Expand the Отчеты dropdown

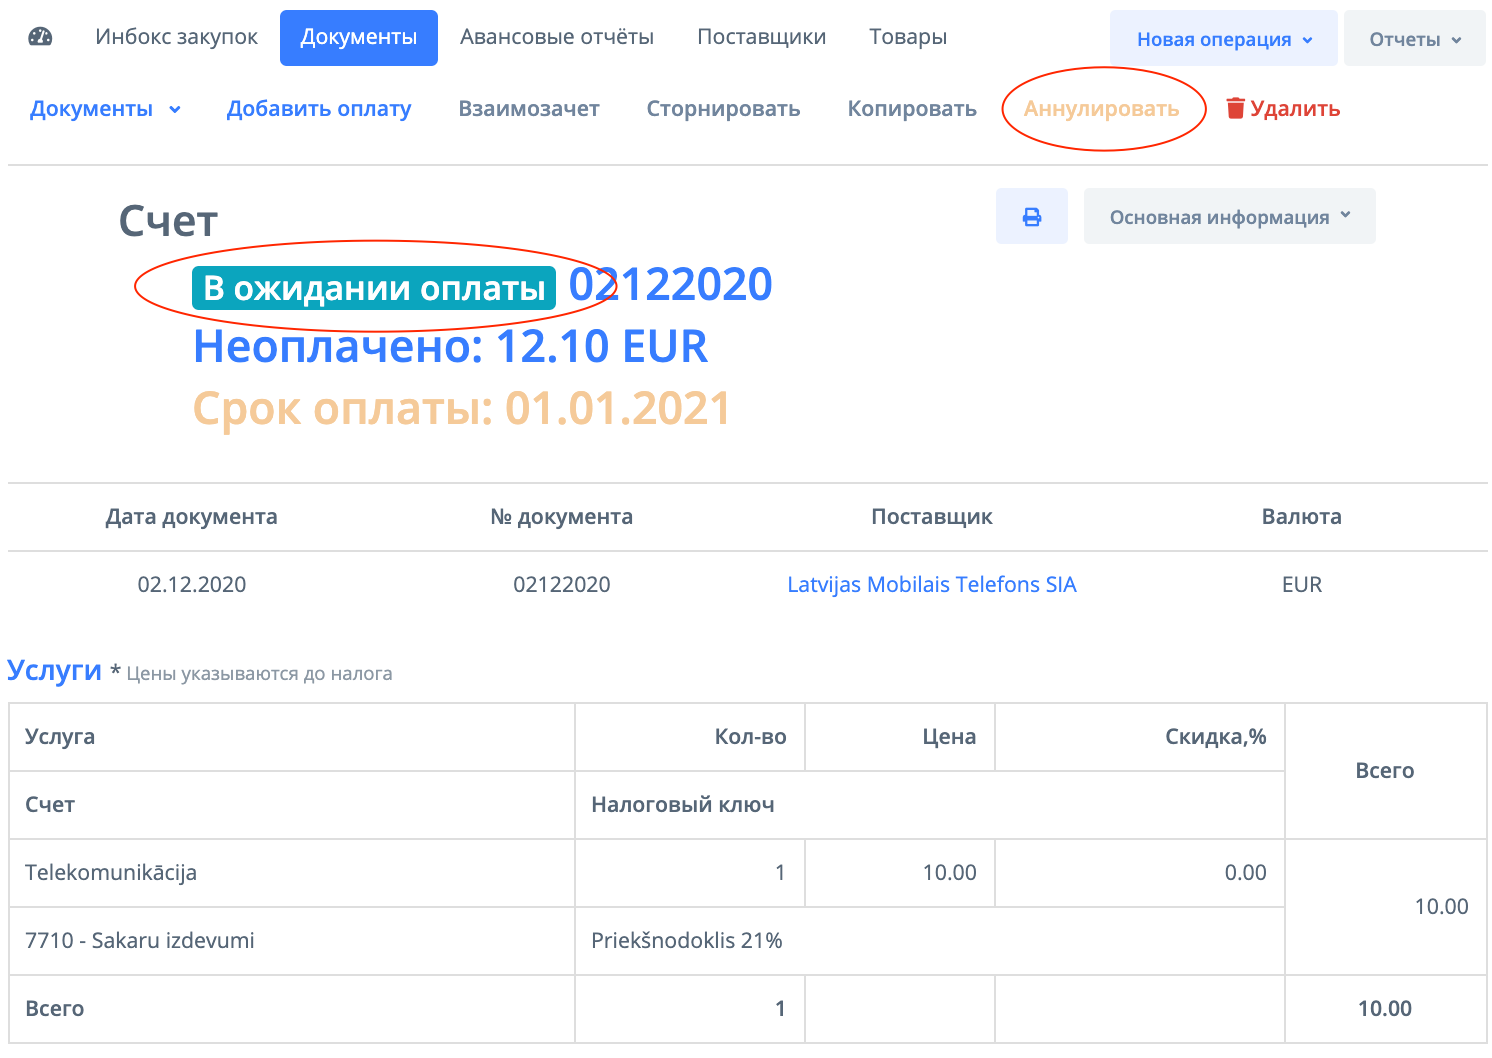tap(1415, 39)
